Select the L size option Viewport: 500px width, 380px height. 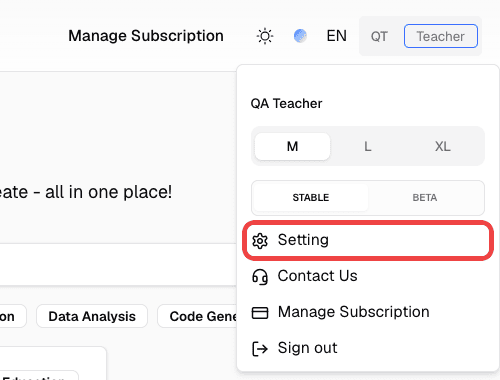pyautogui.click(x=368, y=146)
